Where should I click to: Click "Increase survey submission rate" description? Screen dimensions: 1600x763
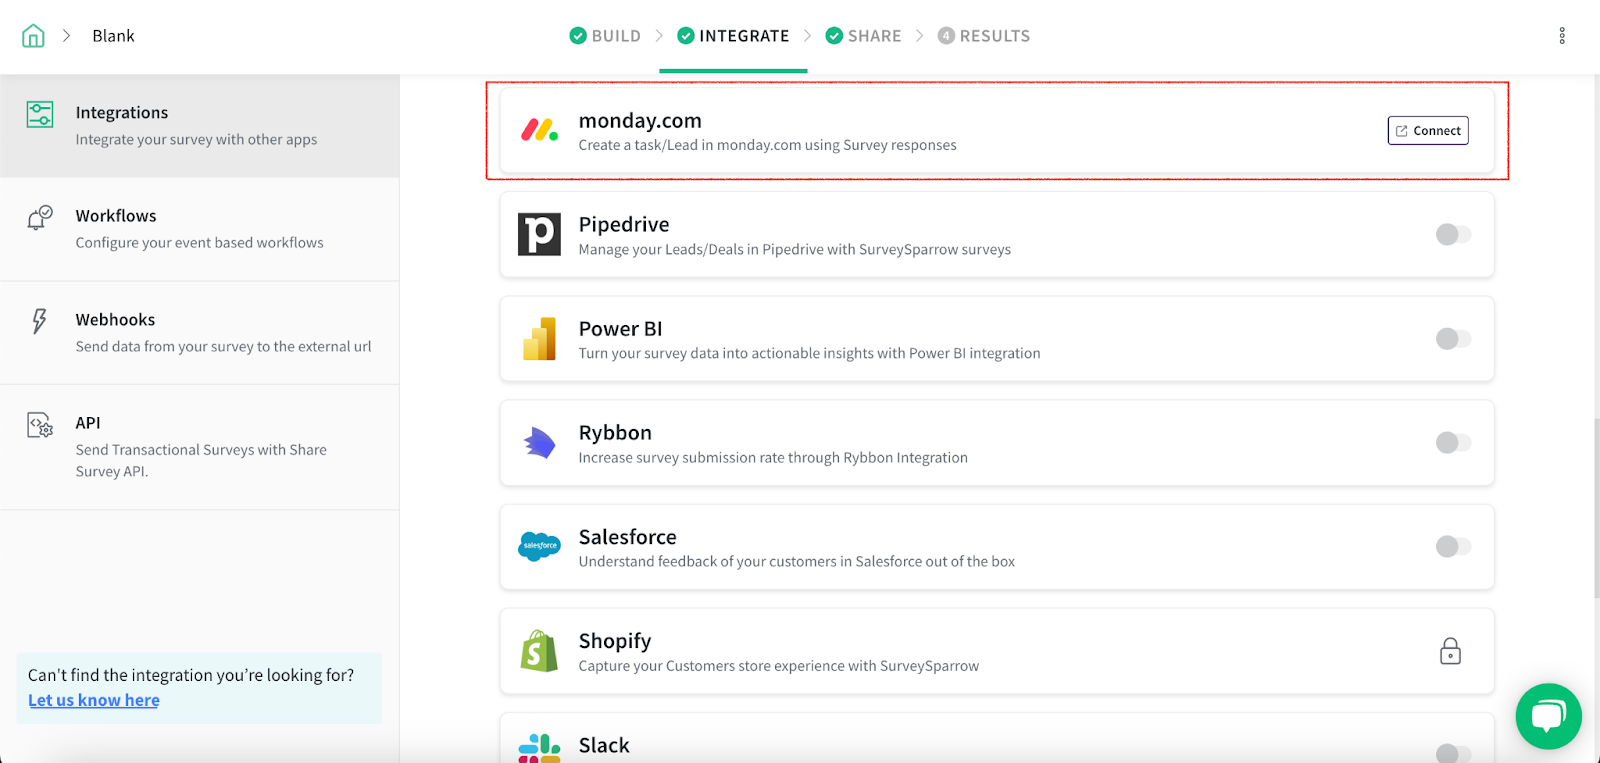tap(773, 457)
